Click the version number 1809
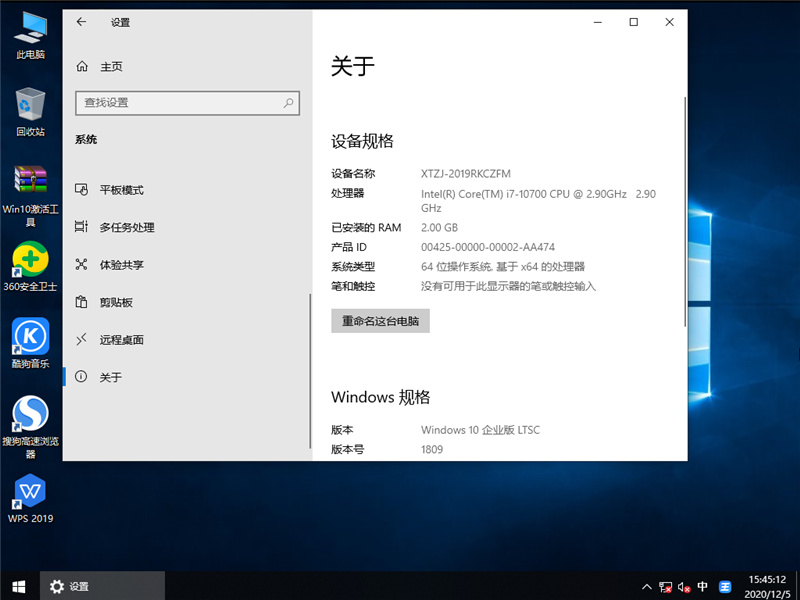800x600 pixels. (x=432, y=449)
